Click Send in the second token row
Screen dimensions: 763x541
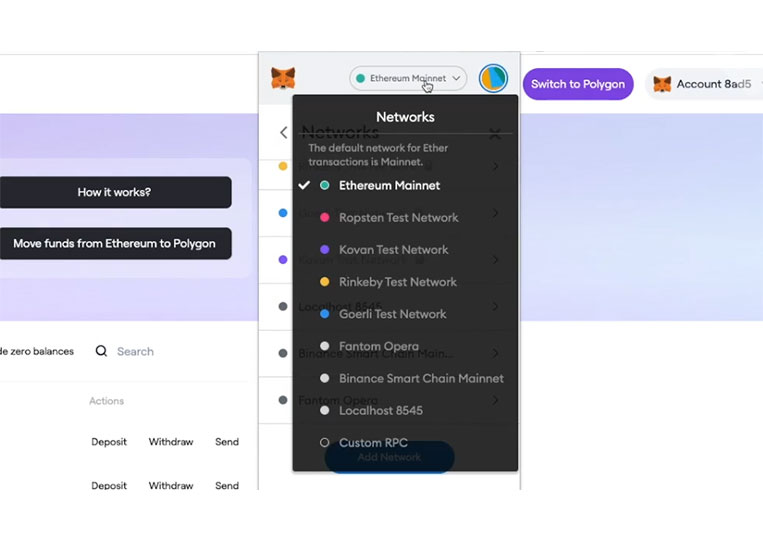(227, 485)
